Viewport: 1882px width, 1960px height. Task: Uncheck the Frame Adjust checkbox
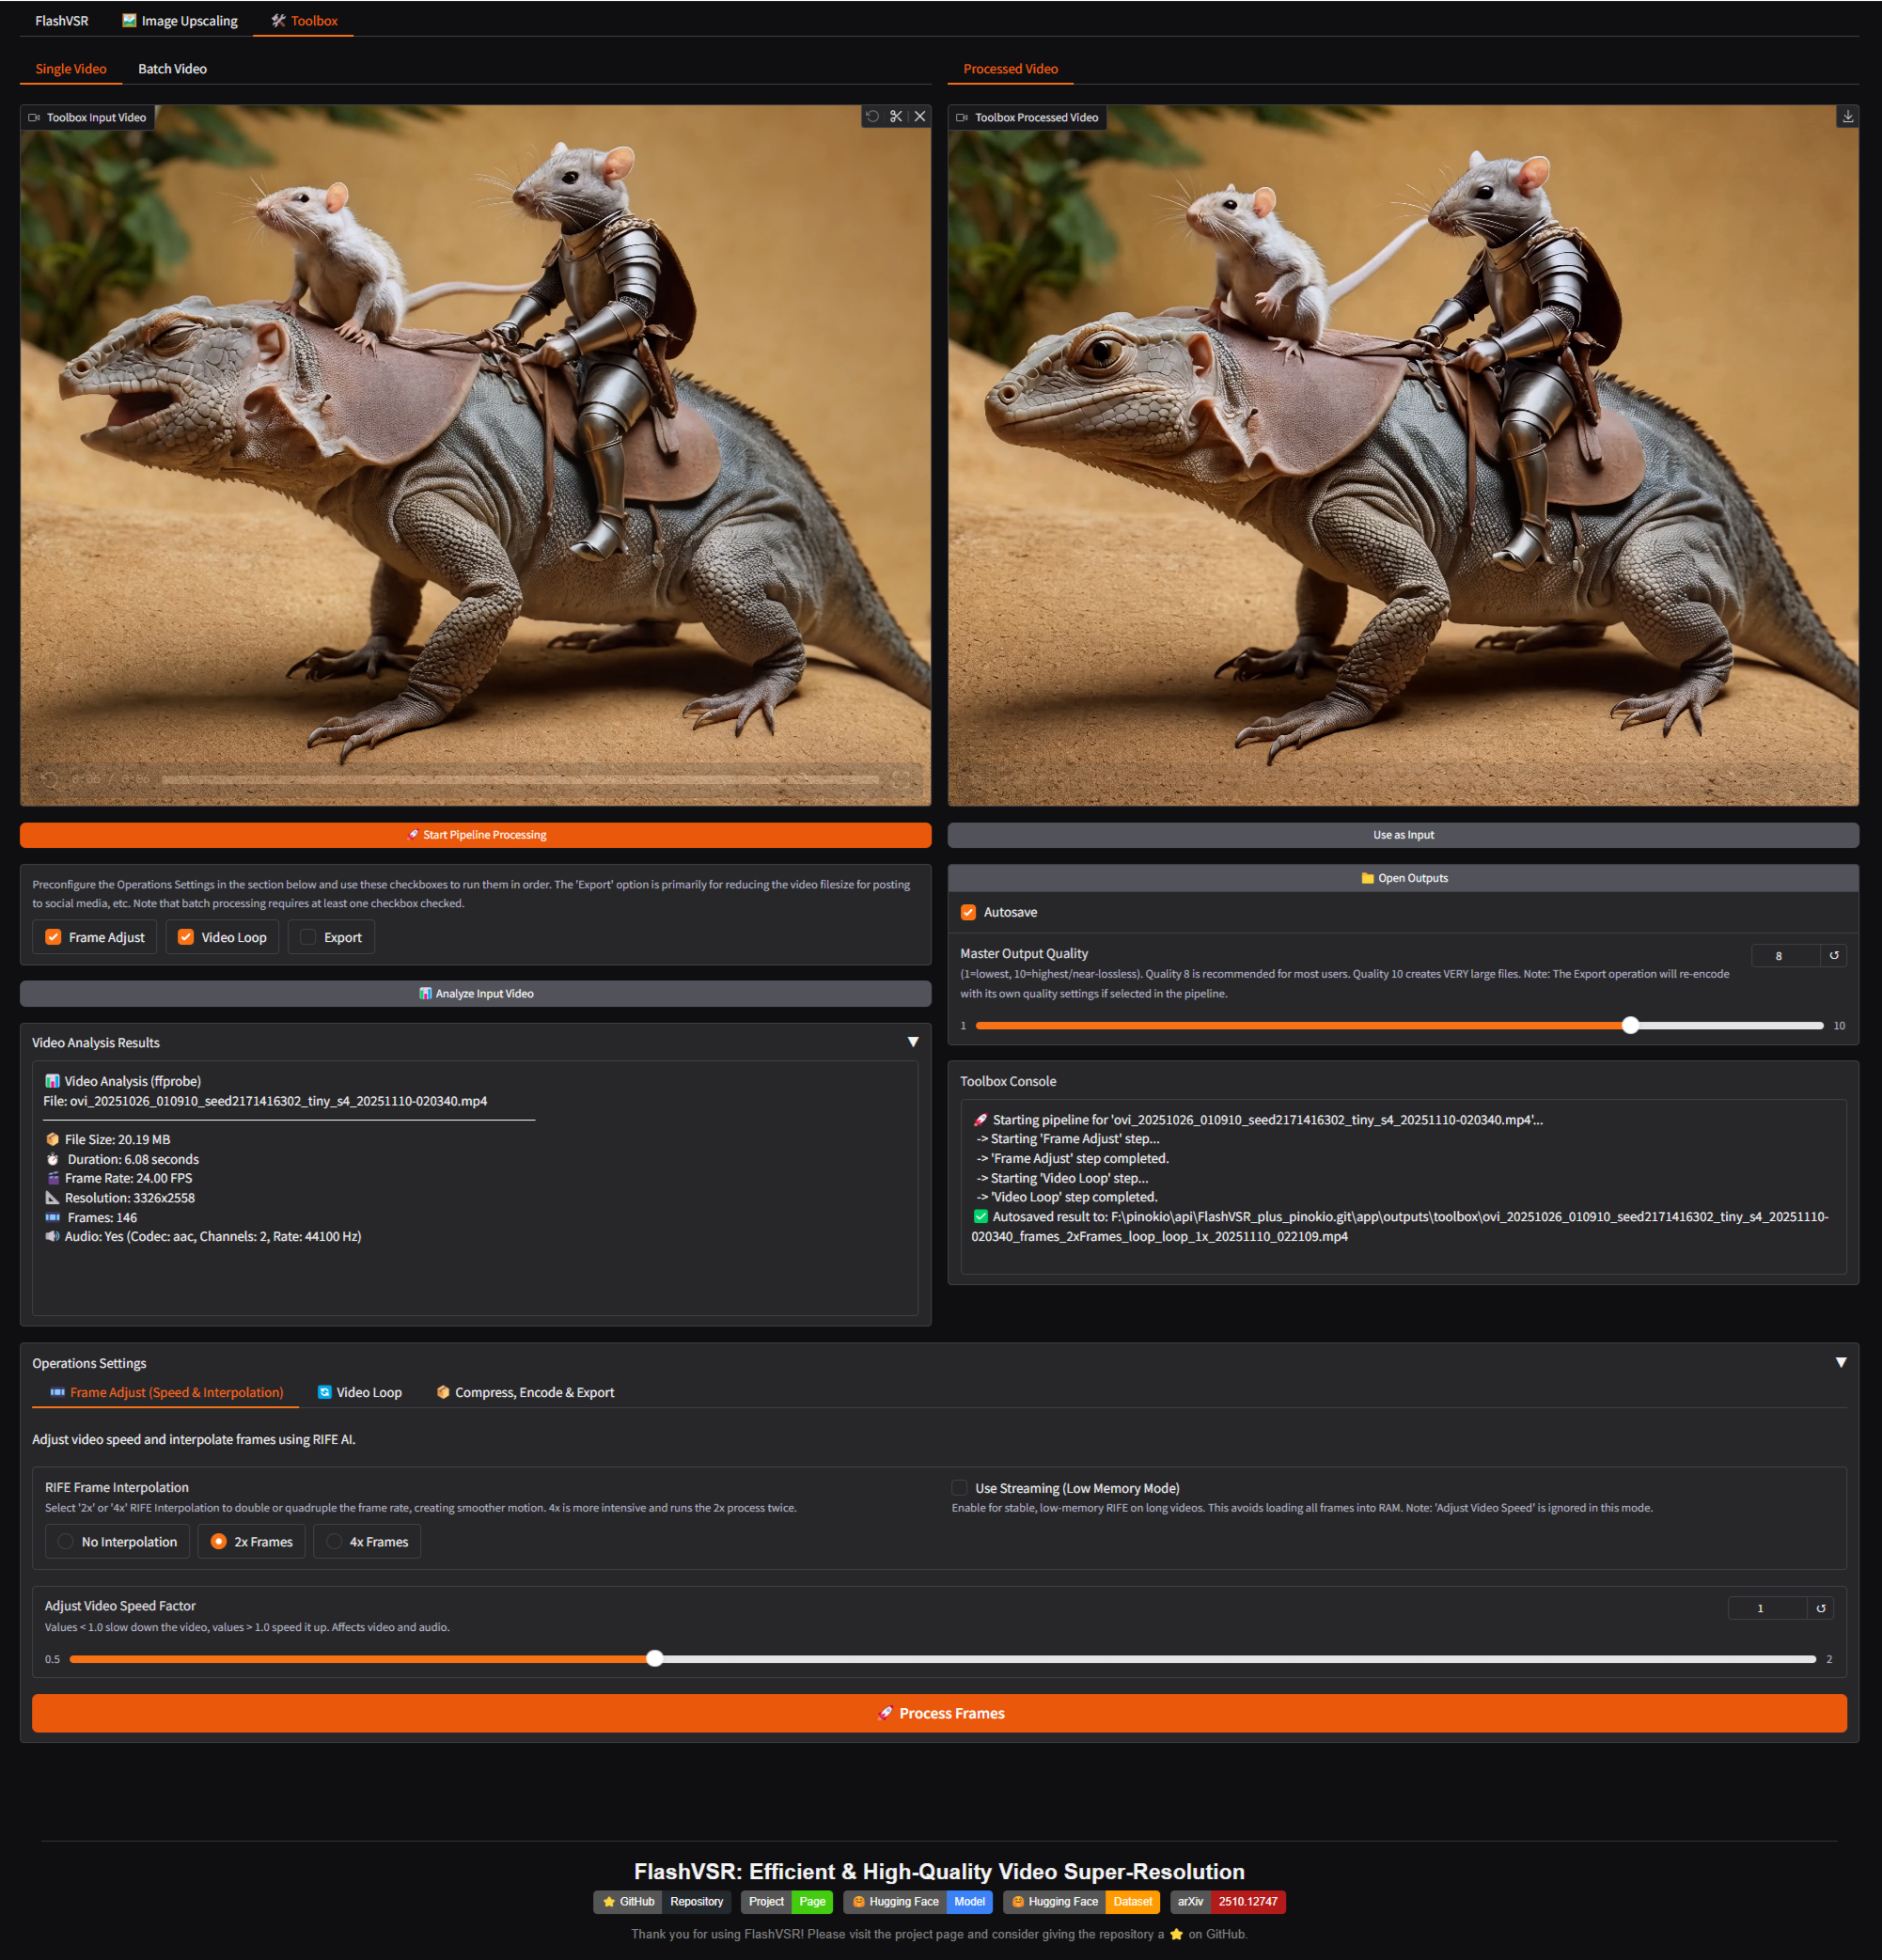pyautogui.click(x=54, y=938)
